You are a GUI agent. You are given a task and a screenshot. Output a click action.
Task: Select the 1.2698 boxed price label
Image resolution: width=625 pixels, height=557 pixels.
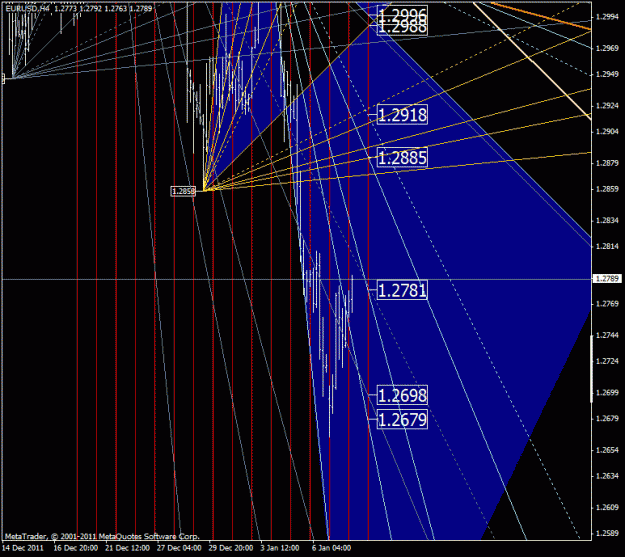[x=402, y=395]
